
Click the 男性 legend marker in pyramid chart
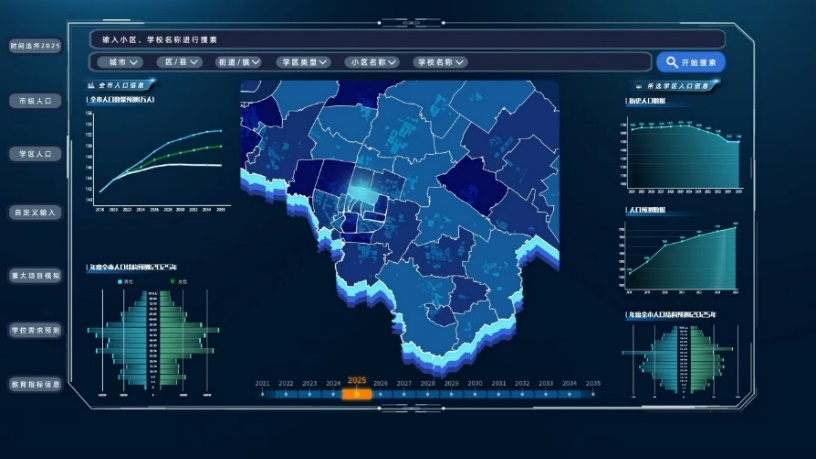pos(119,282)
